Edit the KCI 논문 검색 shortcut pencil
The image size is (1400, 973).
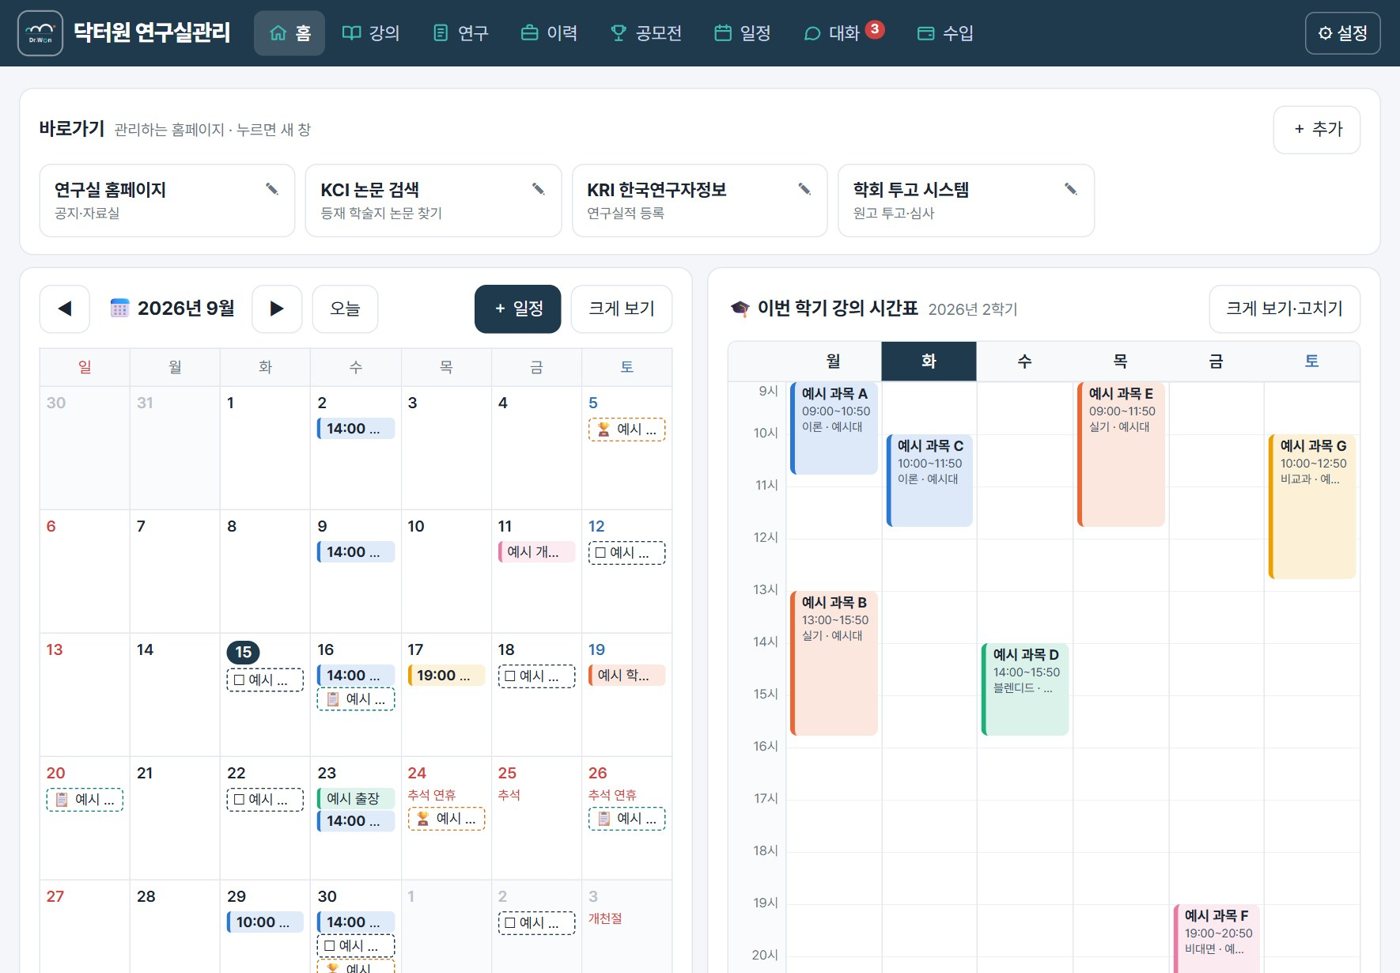(x=538, y=189)
